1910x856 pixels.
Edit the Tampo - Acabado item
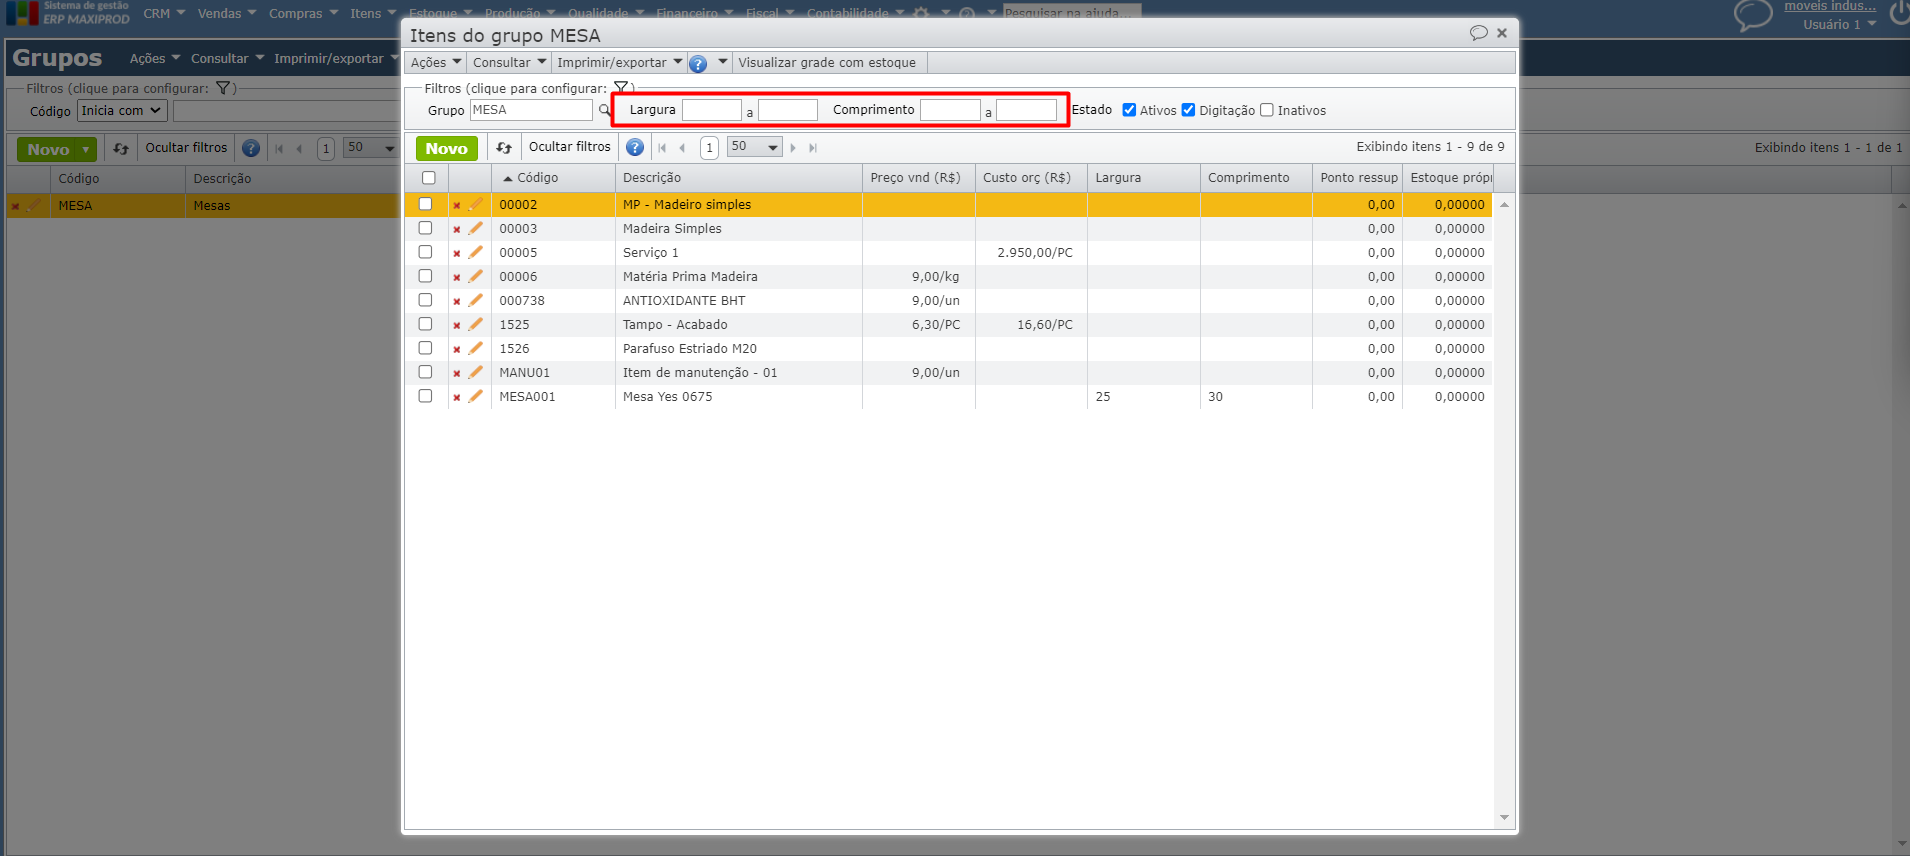476,324
